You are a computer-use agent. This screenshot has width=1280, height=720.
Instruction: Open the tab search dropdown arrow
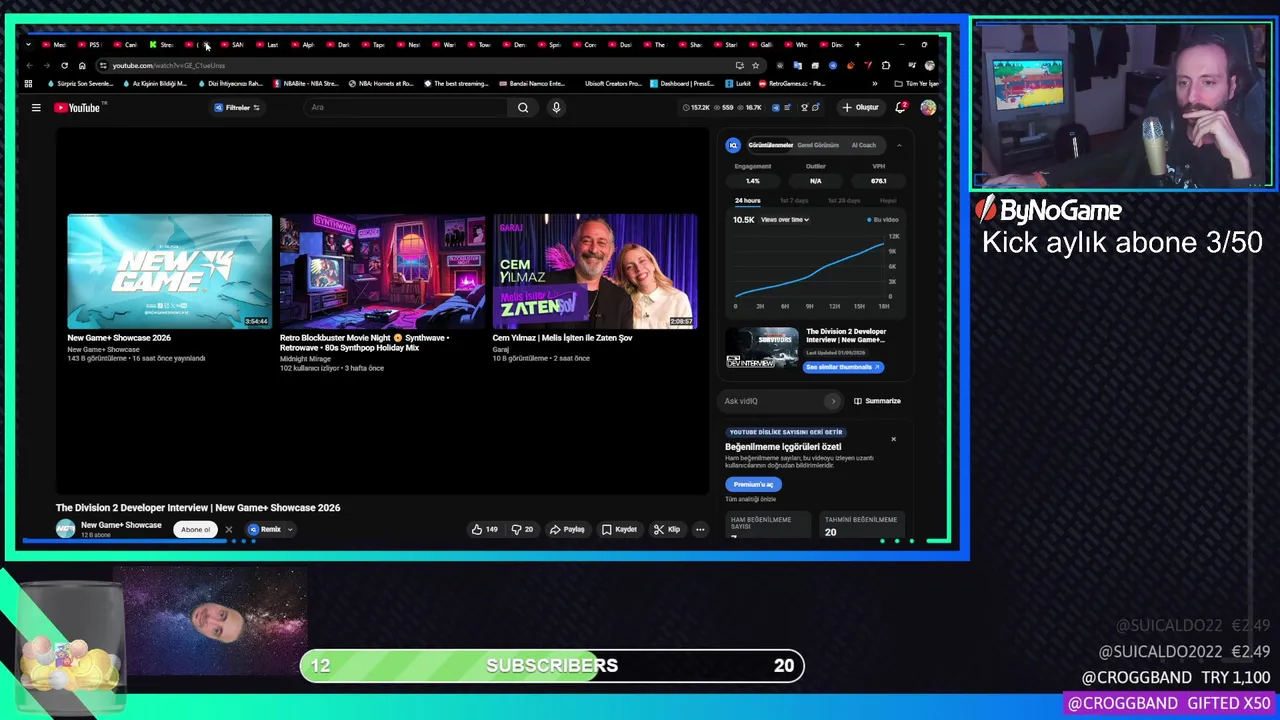click(28, 44)
